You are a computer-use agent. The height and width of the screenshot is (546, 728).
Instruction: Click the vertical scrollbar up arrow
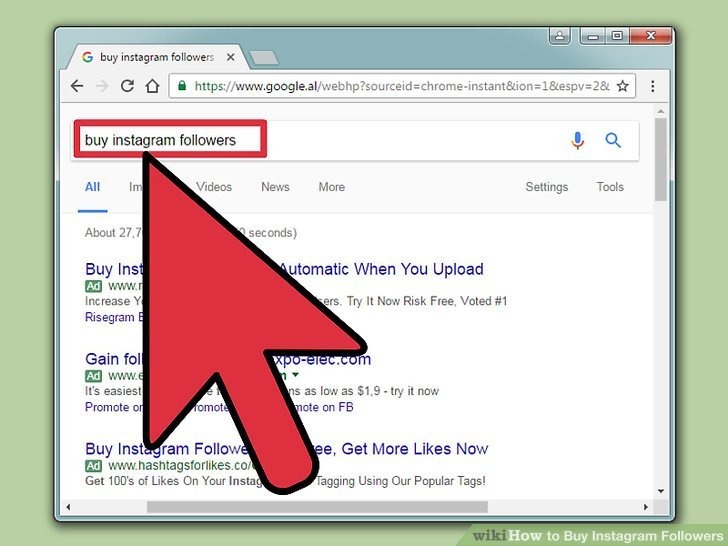[661, 111]
